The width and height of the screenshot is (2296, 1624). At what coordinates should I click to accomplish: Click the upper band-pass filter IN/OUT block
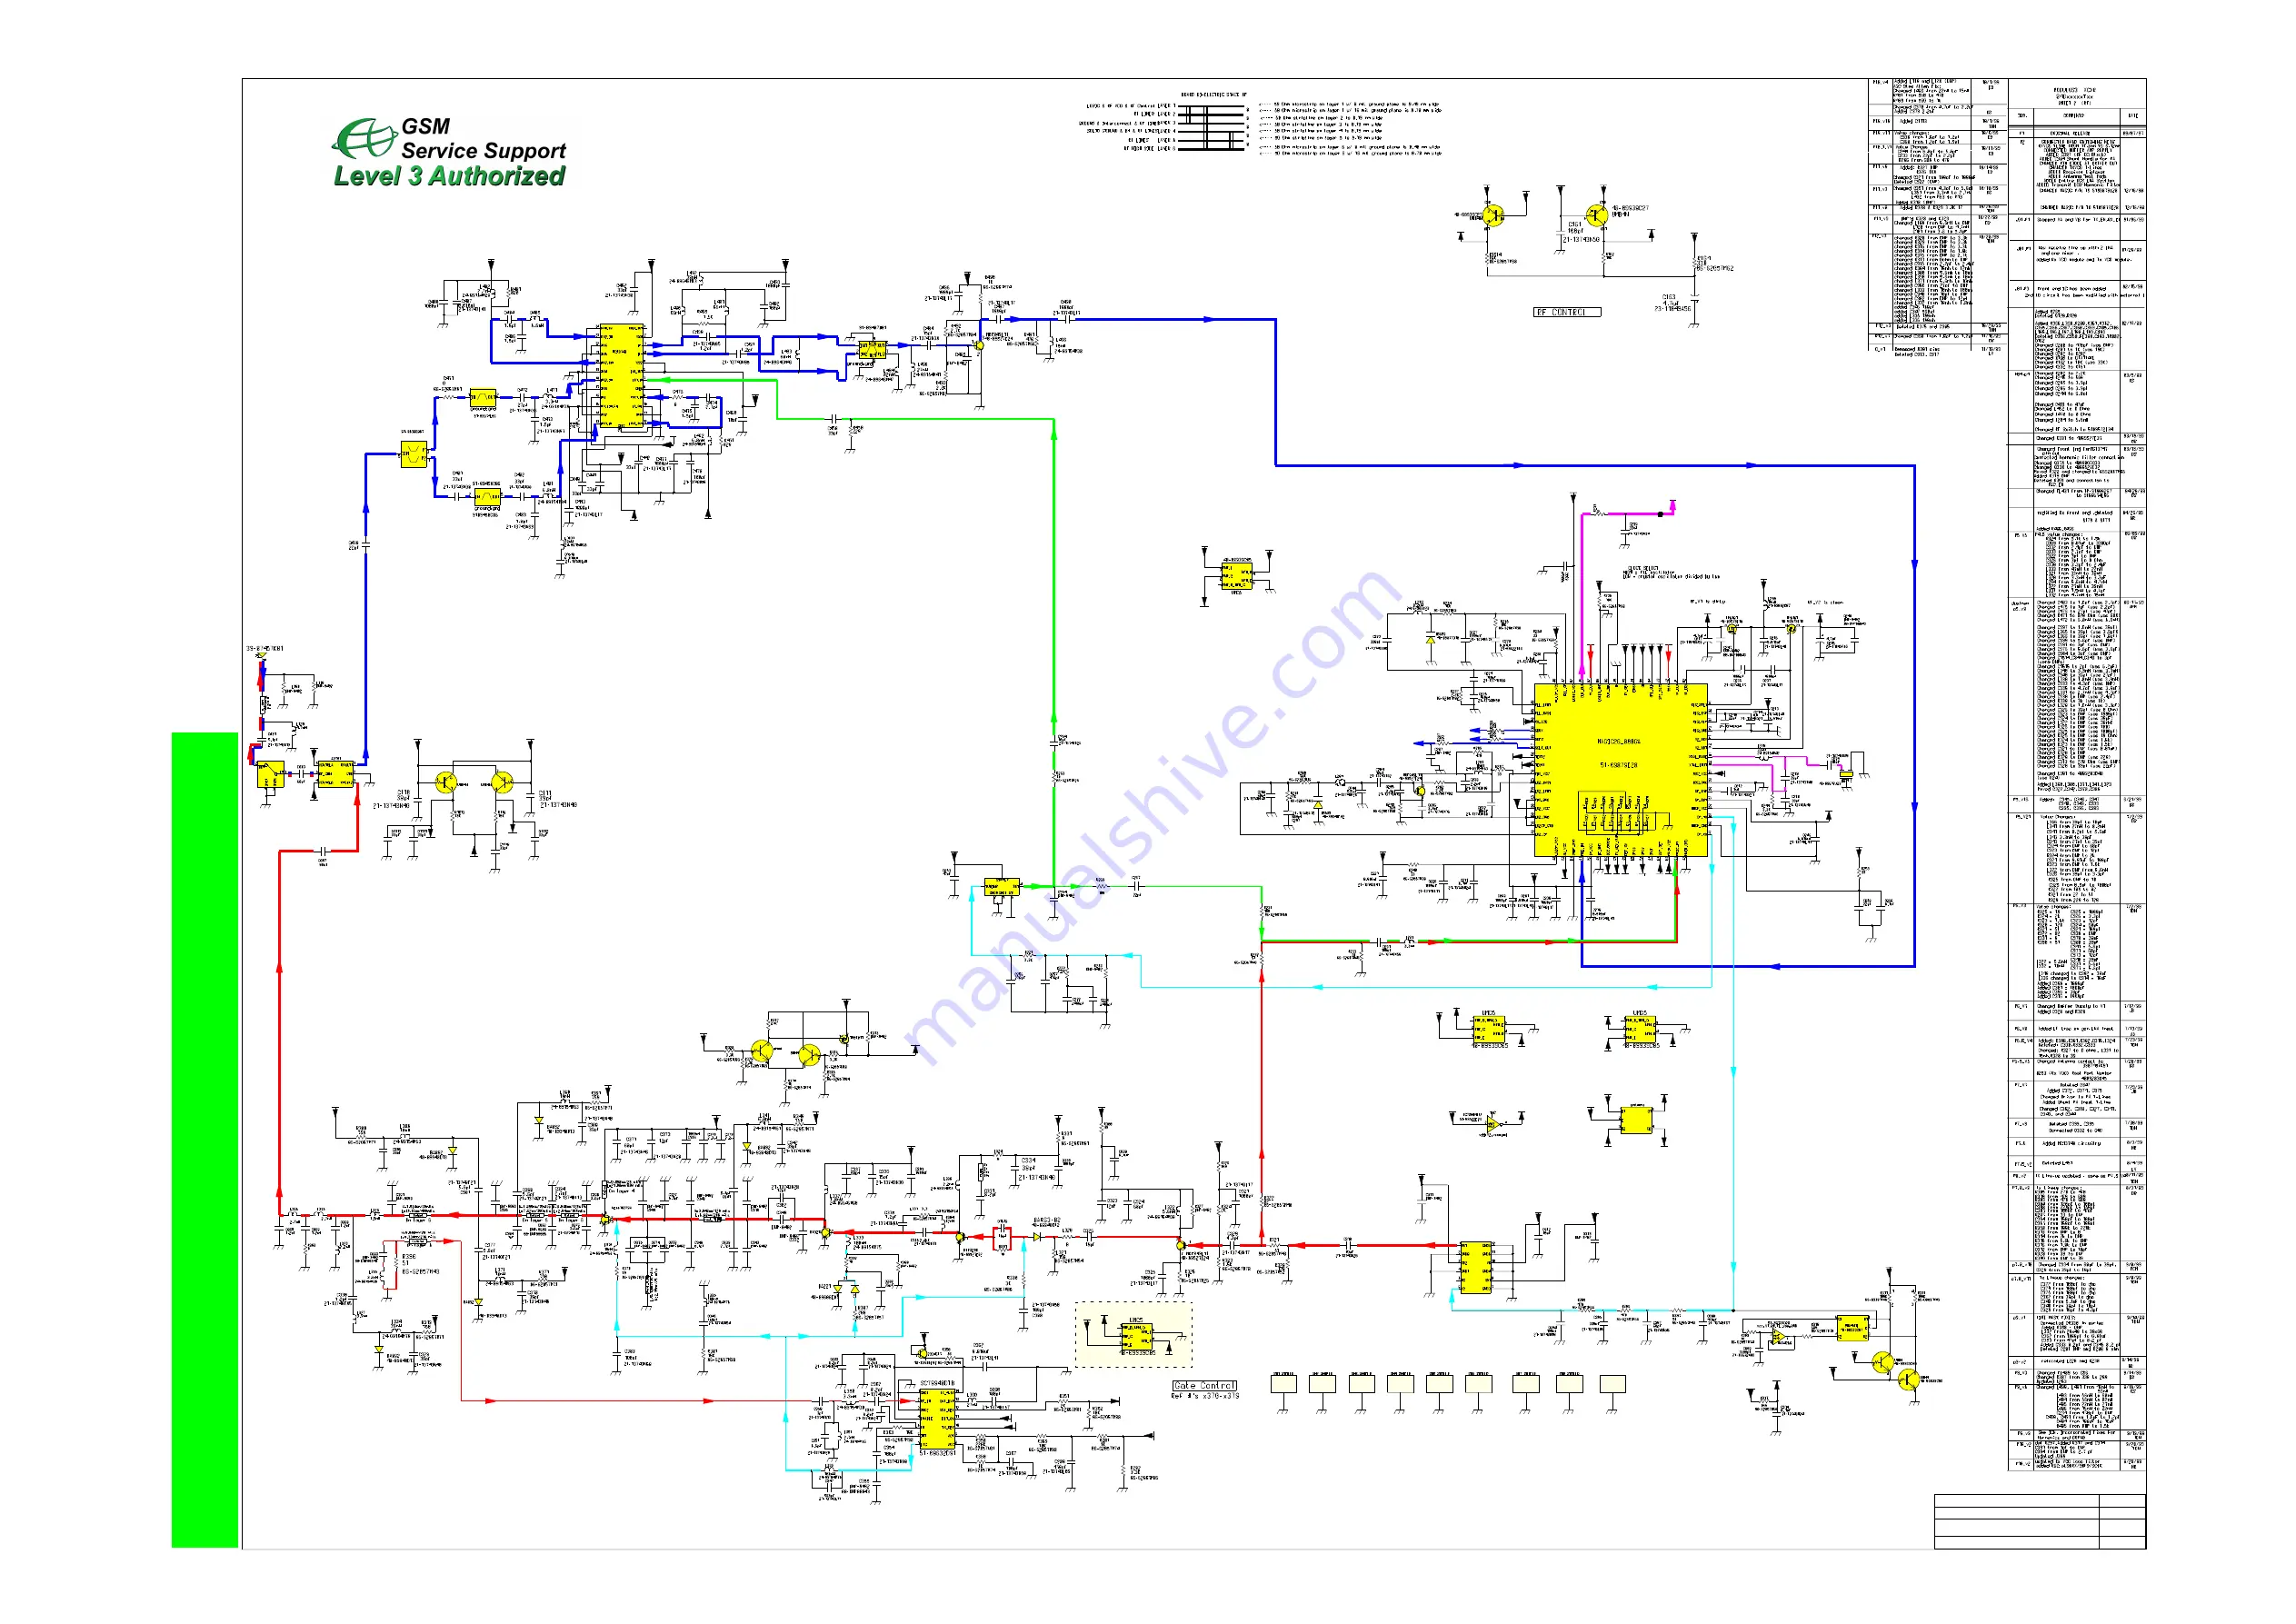pyautogui.click(x=483, y=397)
